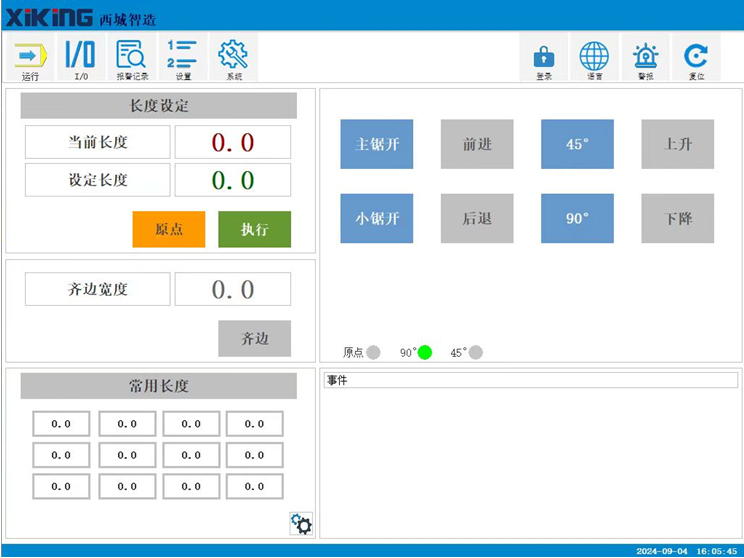Click the 设定长度 value field

(x=233, y=180)
